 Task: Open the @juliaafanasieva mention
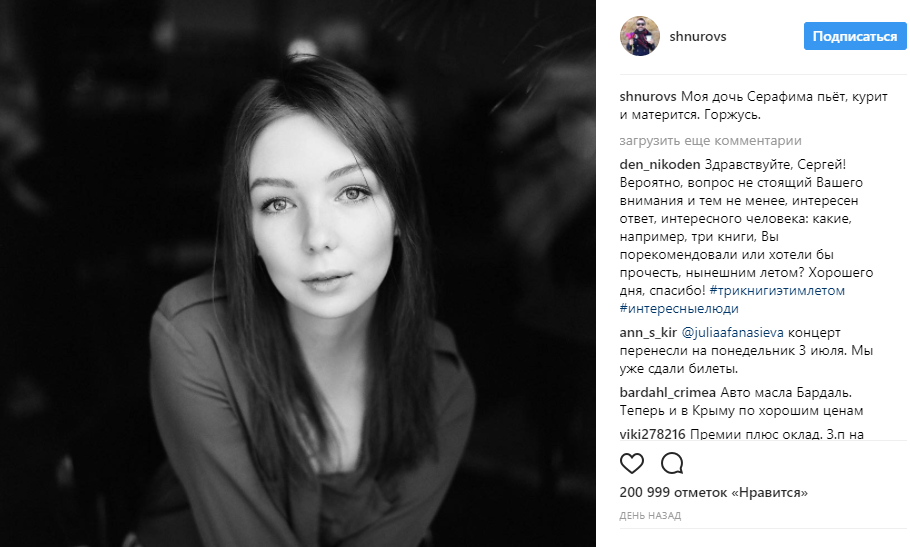732,332
